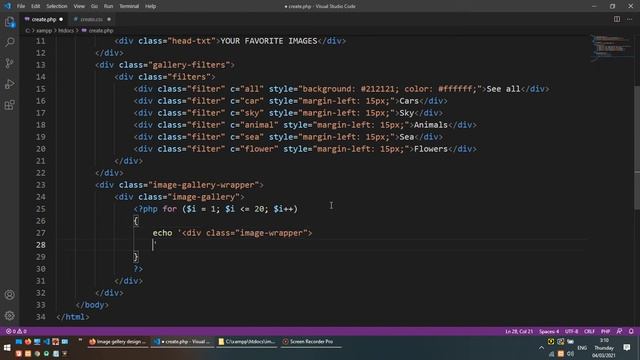Viewport: 640px width, 360px height.
Task: Open the Terminal menu
Action: point(129,6)
